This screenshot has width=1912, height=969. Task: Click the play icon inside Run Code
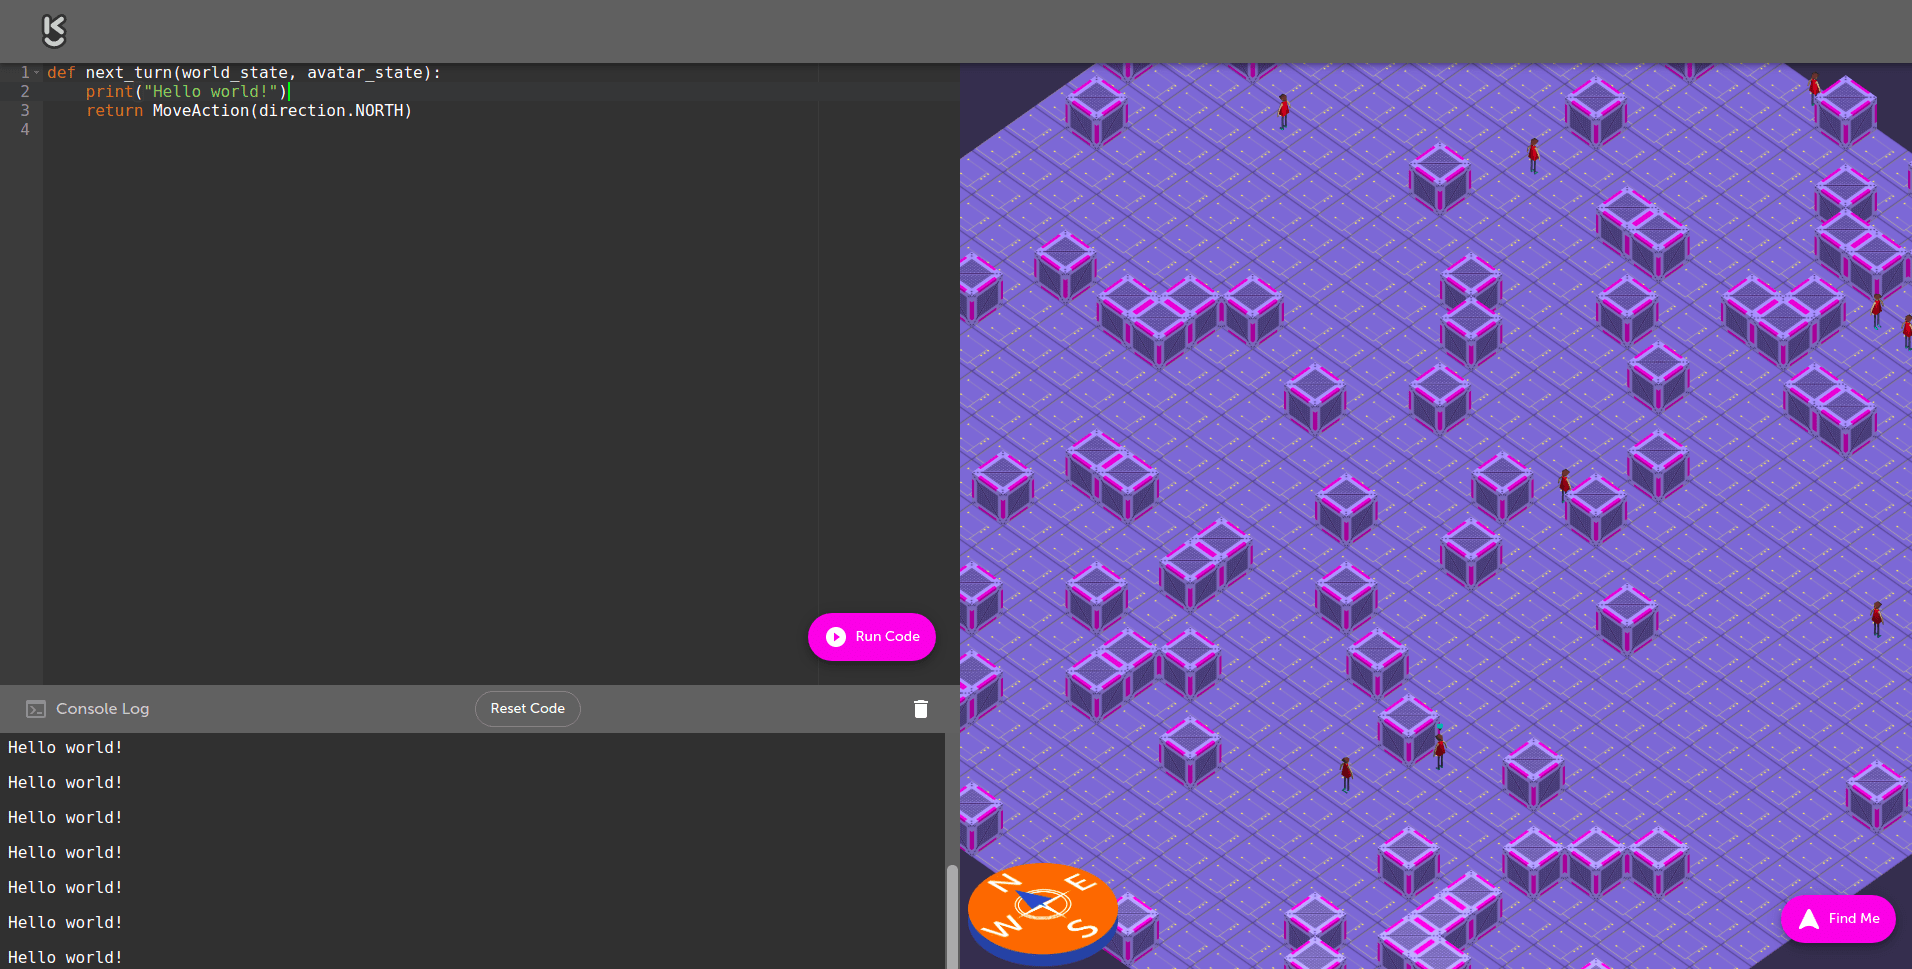click(836, 637)
